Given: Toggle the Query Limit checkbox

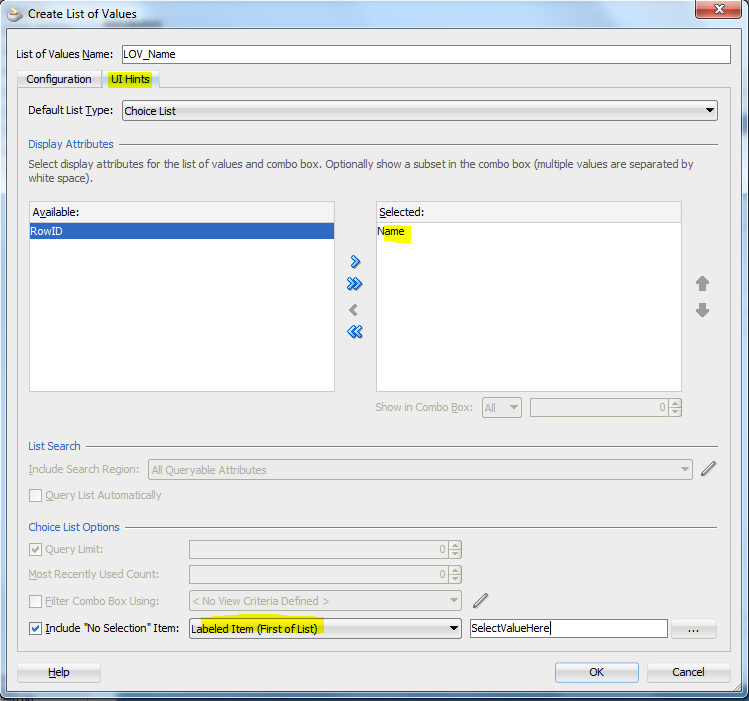Looking at the screenshot, I should (35, 549).
